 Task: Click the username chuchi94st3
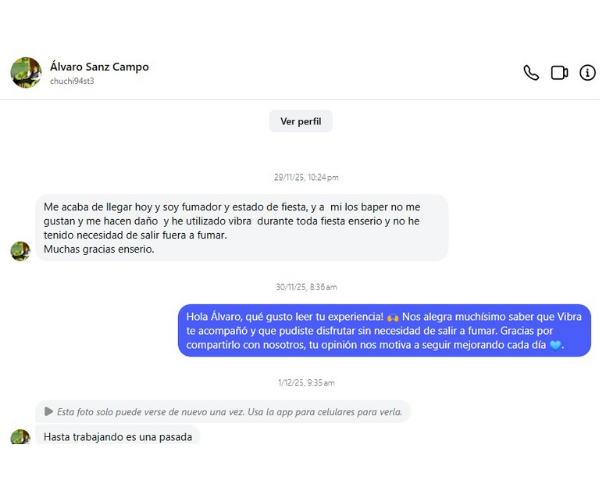tap(72, 81)
